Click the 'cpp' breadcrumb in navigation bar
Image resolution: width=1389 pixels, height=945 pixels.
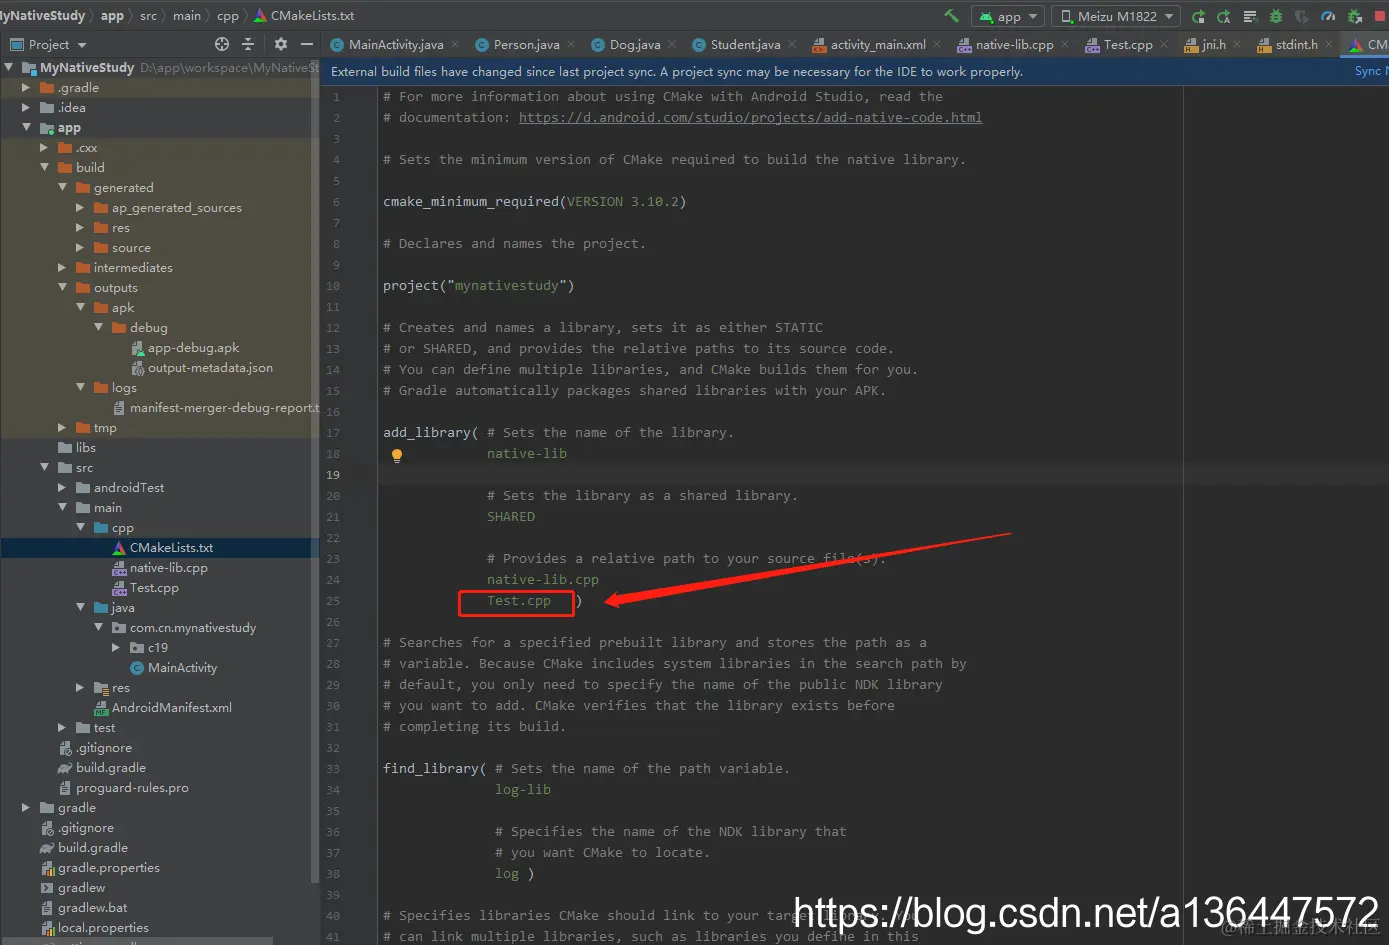click(228, 15)
